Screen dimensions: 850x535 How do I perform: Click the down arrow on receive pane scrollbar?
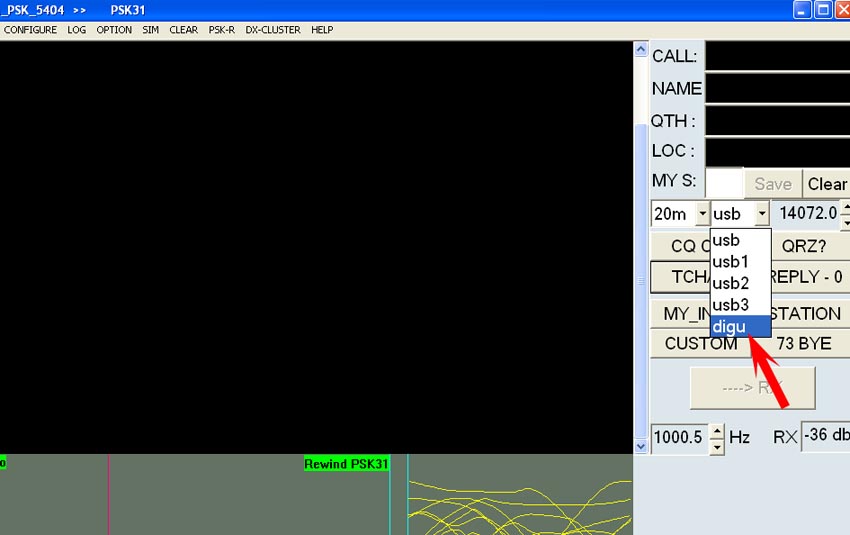point(641,447)
